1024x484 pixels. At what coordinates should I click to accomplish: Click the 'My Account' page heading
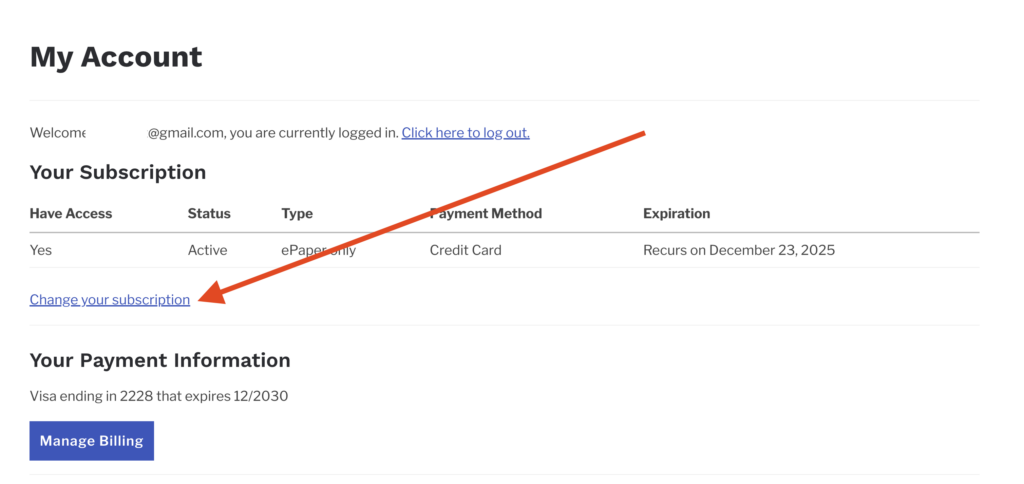pos(116,57)
